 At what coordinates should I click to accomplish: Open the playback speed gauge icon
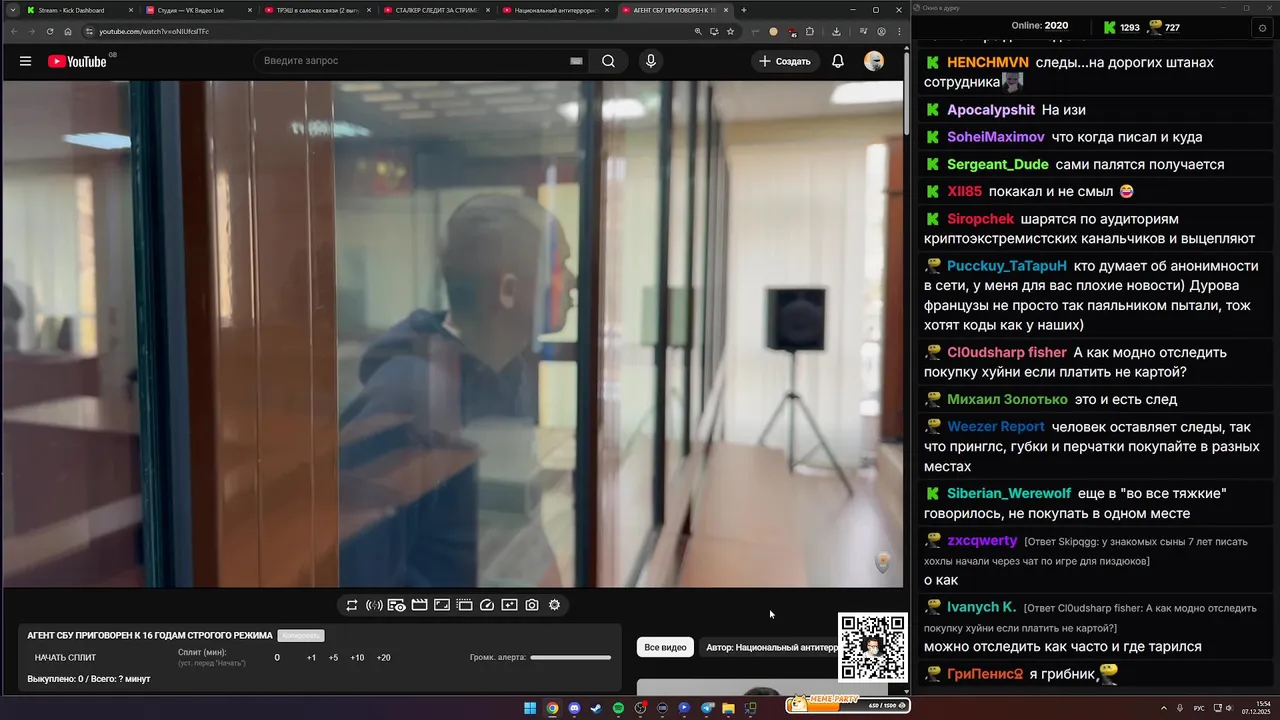coord(487,605)
